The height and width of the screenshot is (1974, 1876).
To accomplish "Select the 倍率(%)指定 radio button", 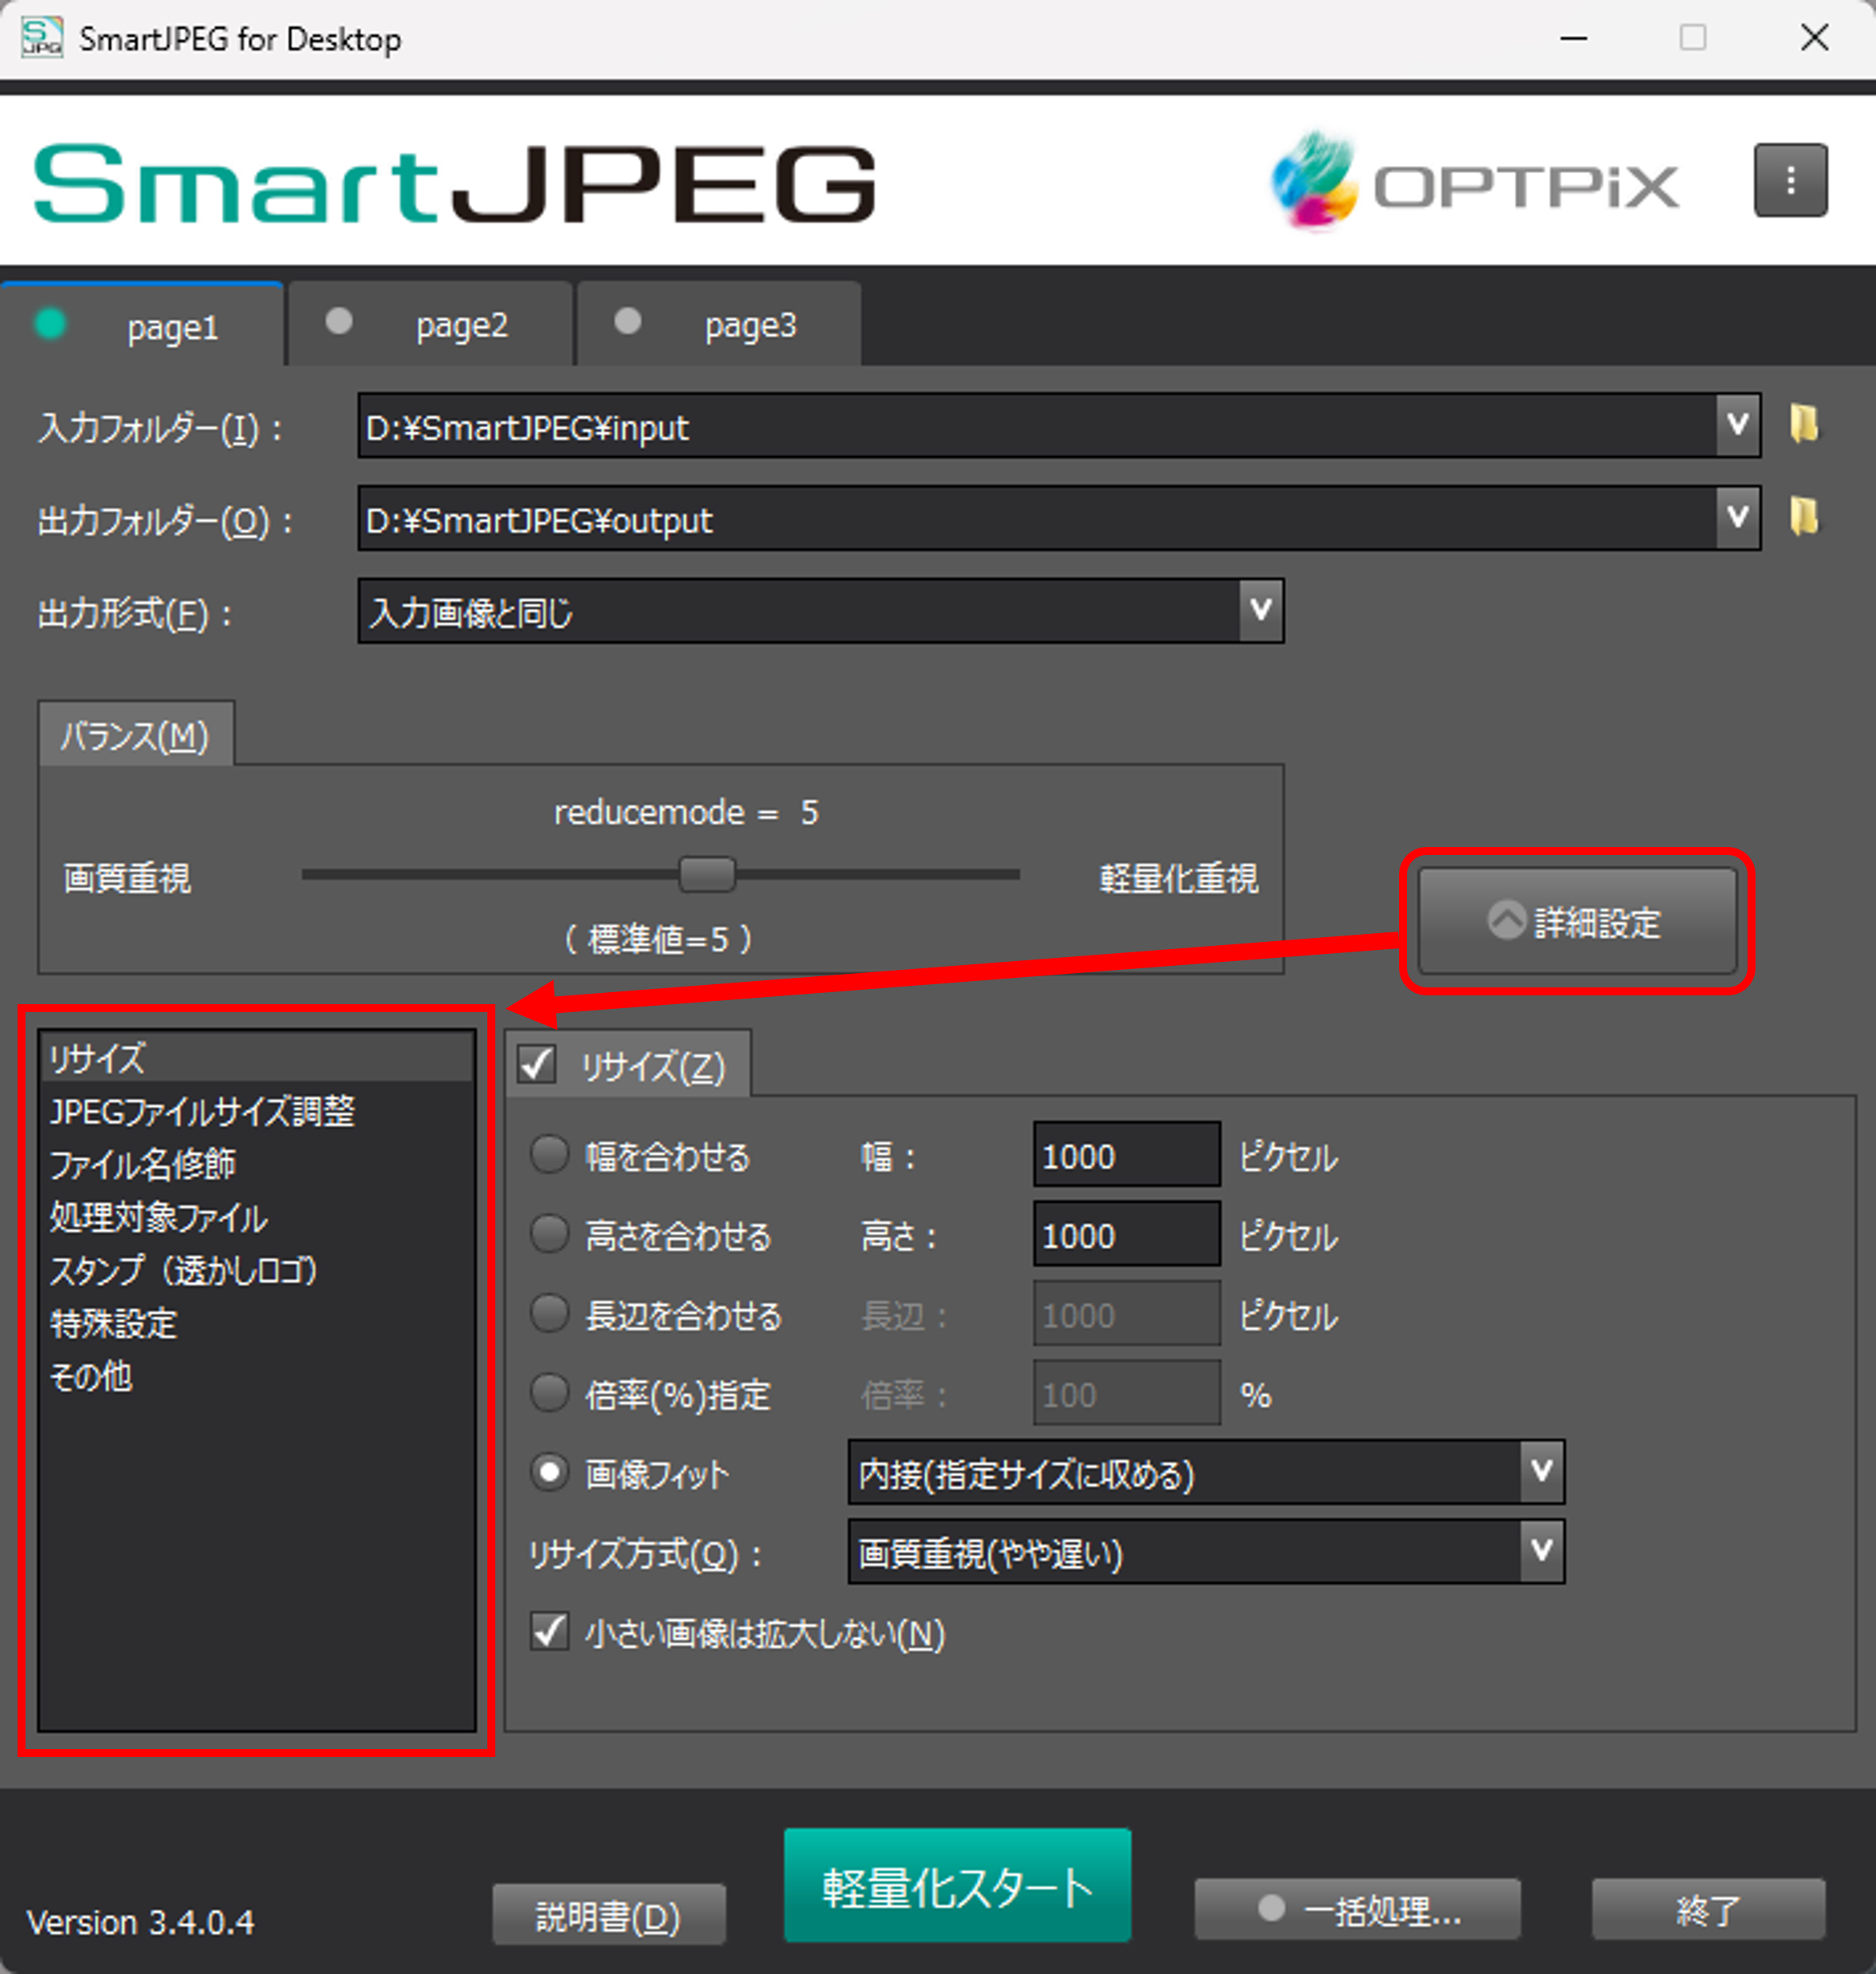I will (549, 1392).
